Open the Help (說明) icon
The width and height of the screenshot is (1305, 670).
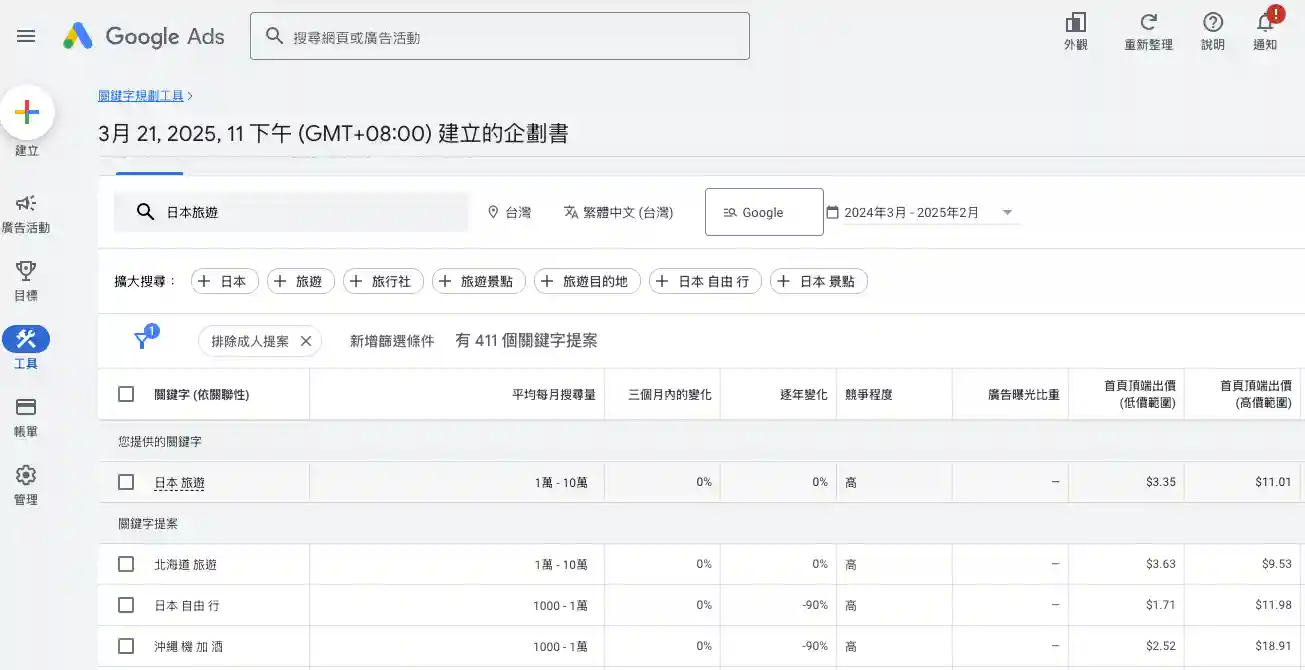point(1213,24)
